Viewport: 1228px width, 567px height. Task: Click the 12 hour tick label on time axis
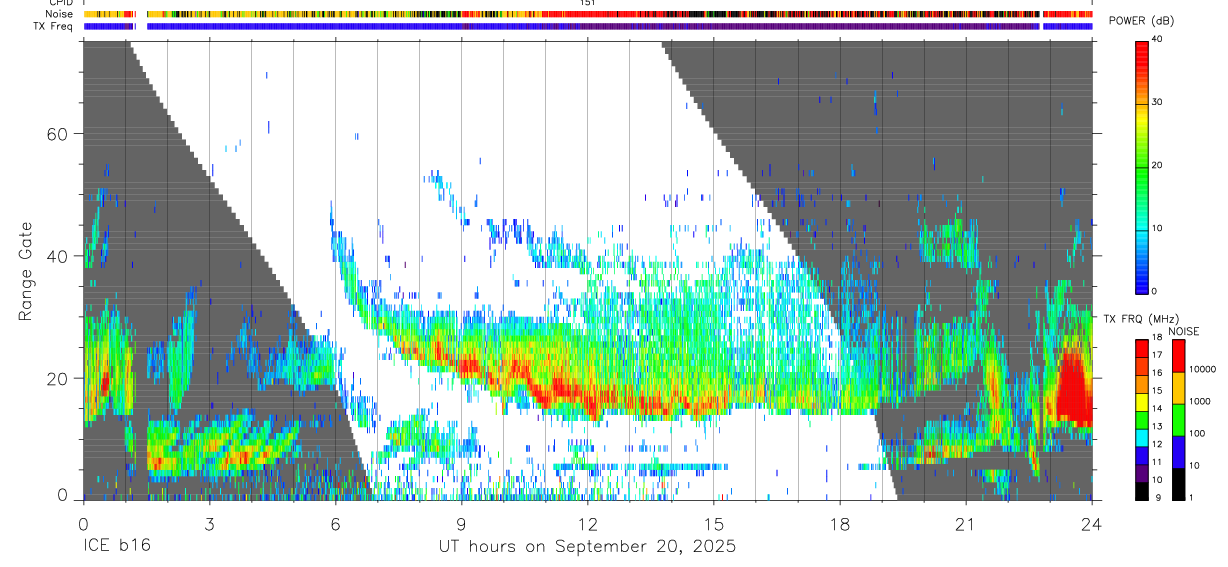588,524
